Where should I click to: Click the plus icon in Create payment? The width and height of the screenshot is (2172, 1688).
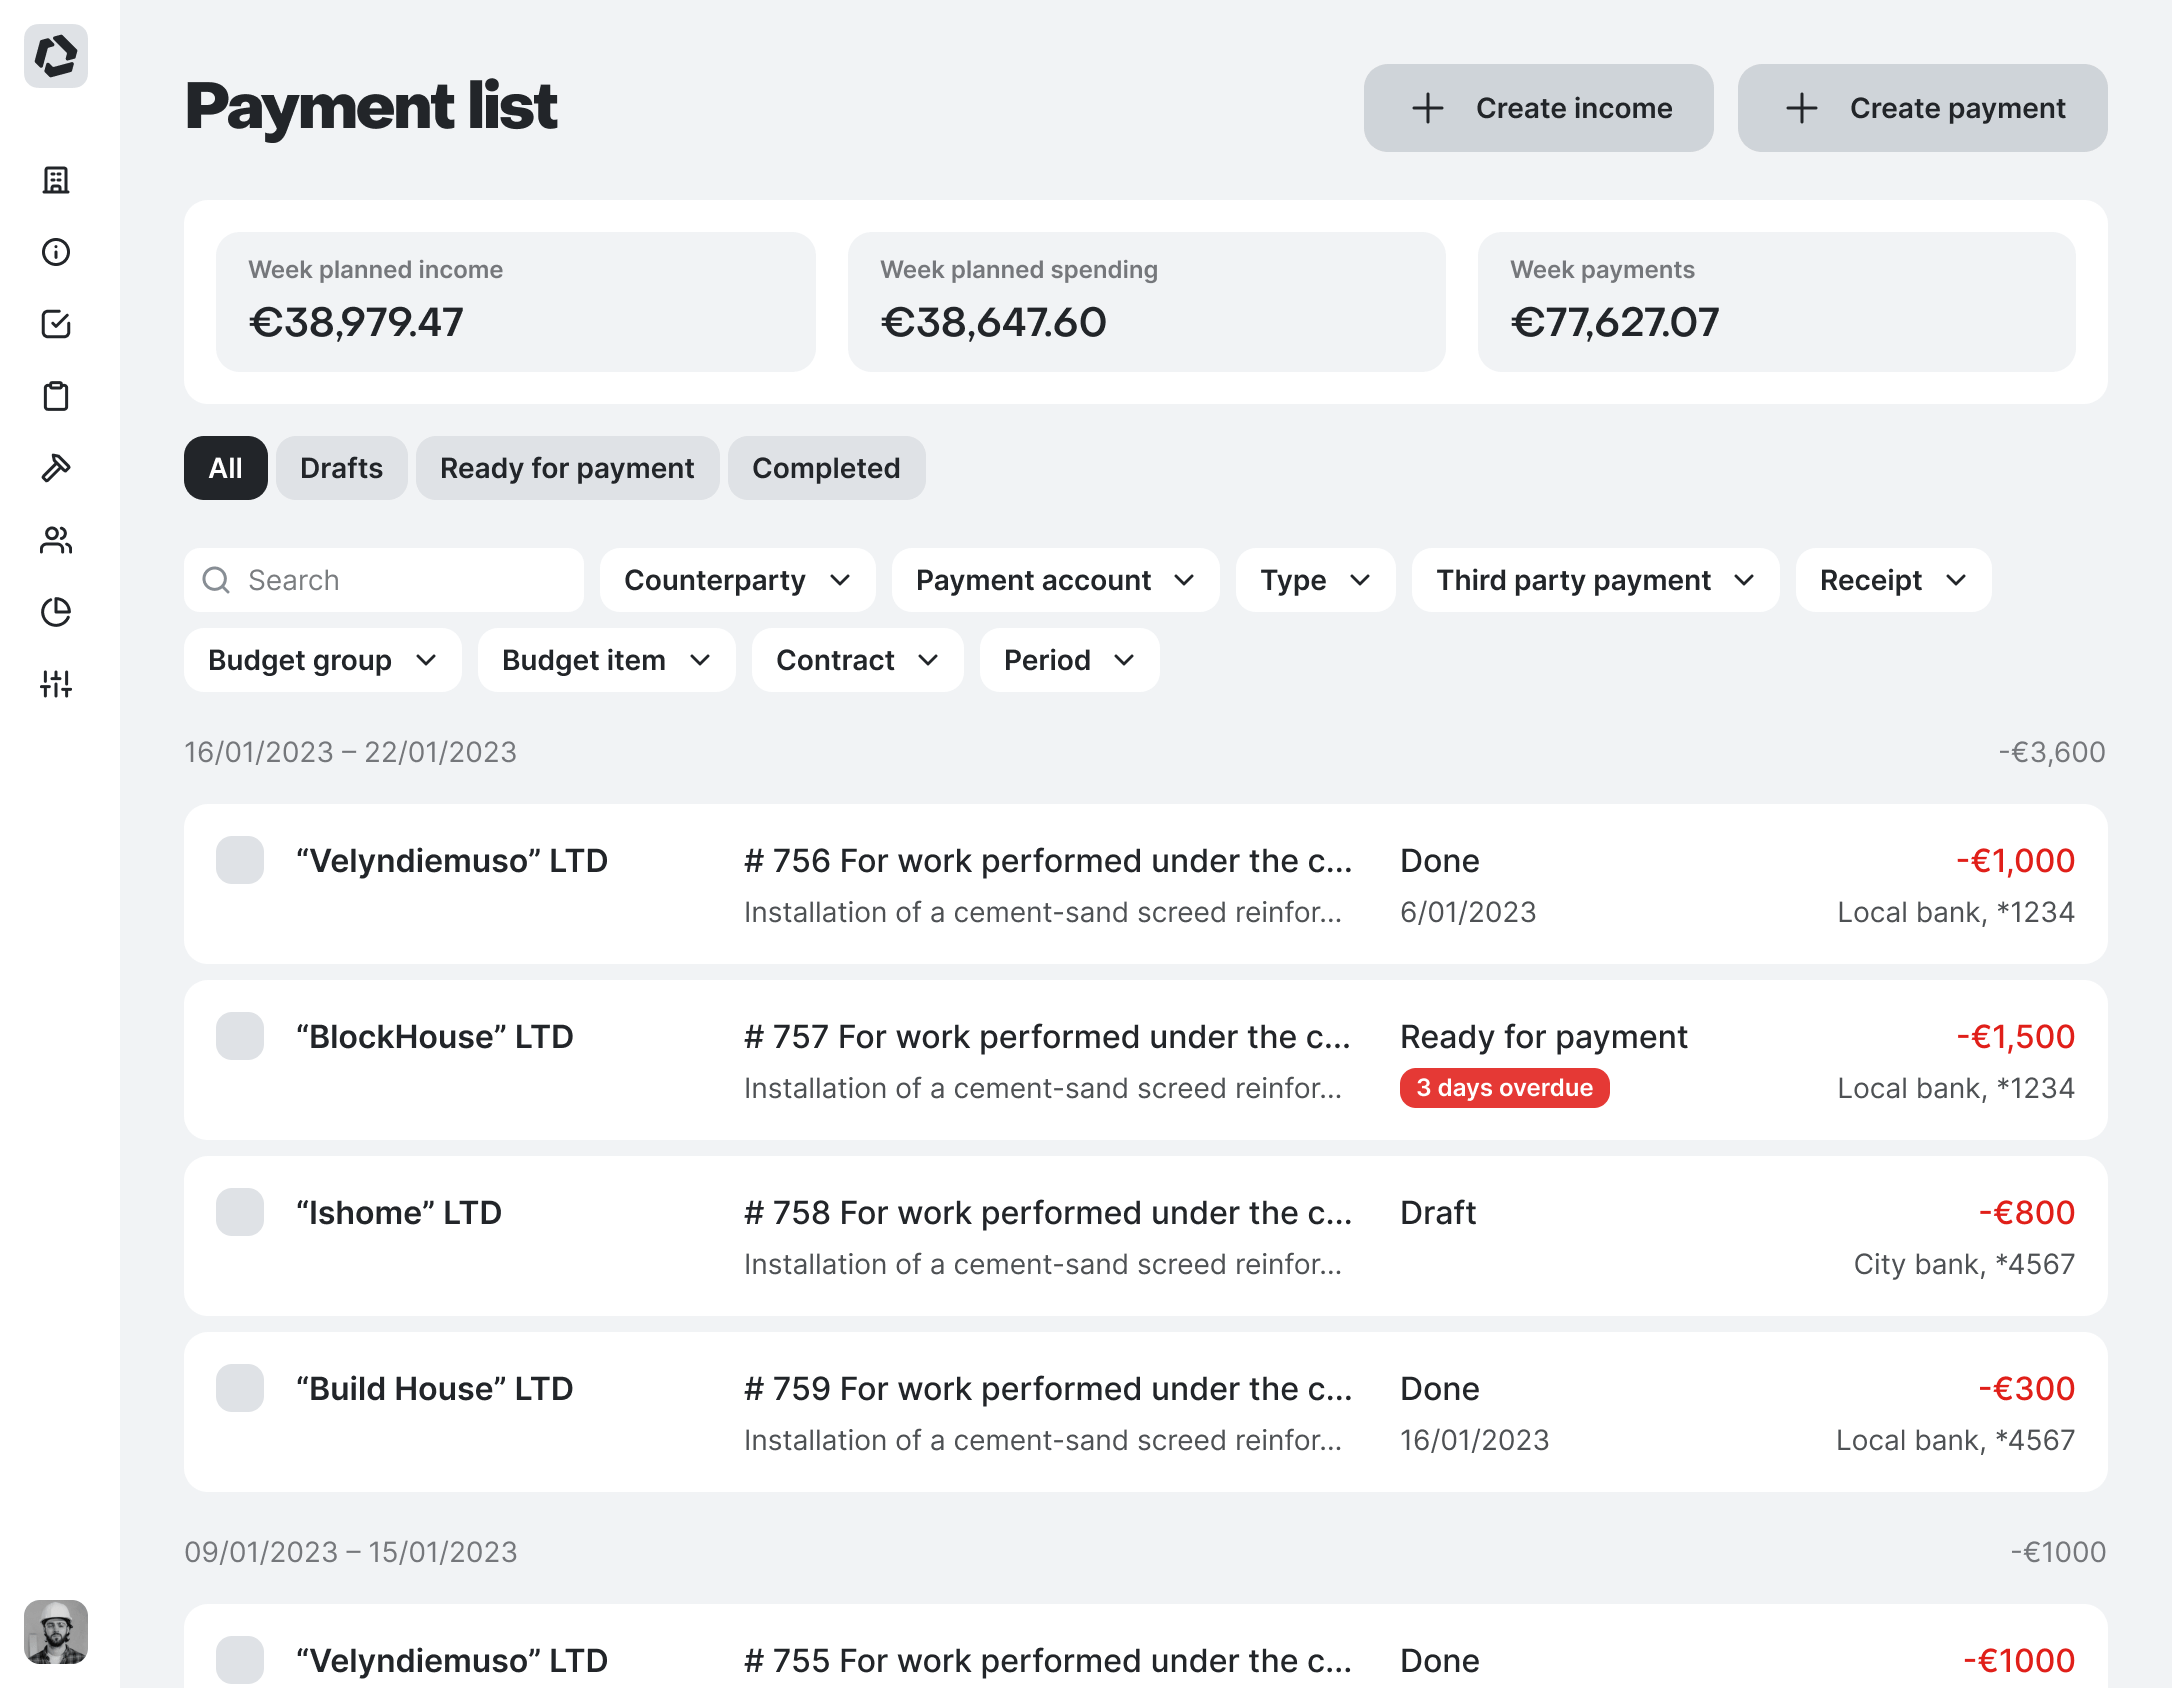coord(1802,108)
